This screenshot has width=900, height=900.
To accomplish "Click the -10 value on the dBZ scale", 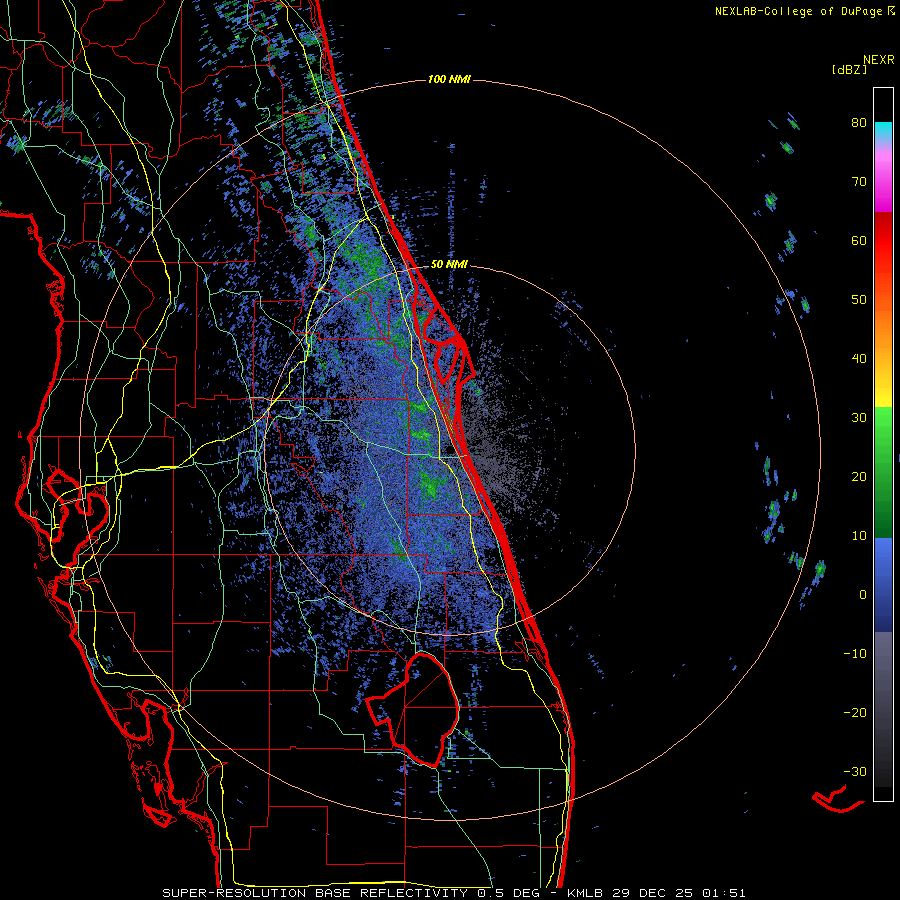I will (x=855, y=653).
